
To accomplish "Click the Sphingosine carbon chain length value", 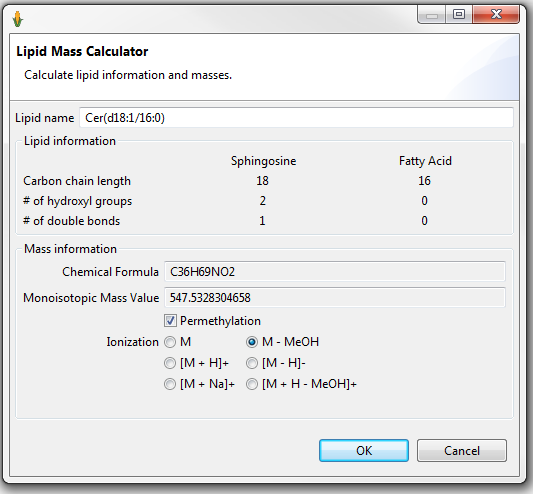I will point(262,181).
